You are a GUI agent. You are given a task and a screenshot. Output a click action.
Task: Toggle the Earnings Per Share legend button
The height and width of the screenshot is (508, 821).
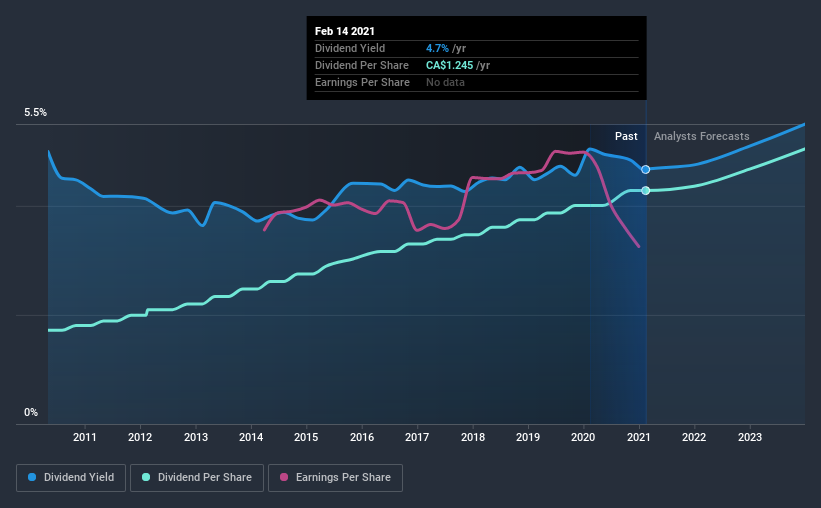335,478
